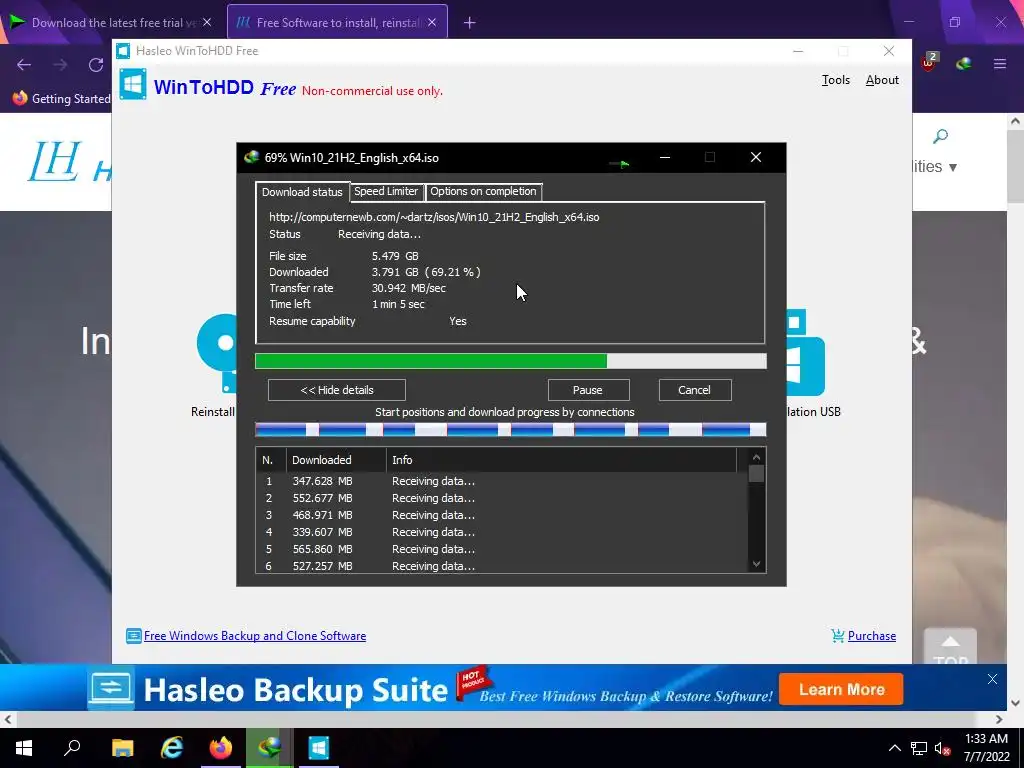
Task: Click the Hide details button
Action: tap(336, 390)
